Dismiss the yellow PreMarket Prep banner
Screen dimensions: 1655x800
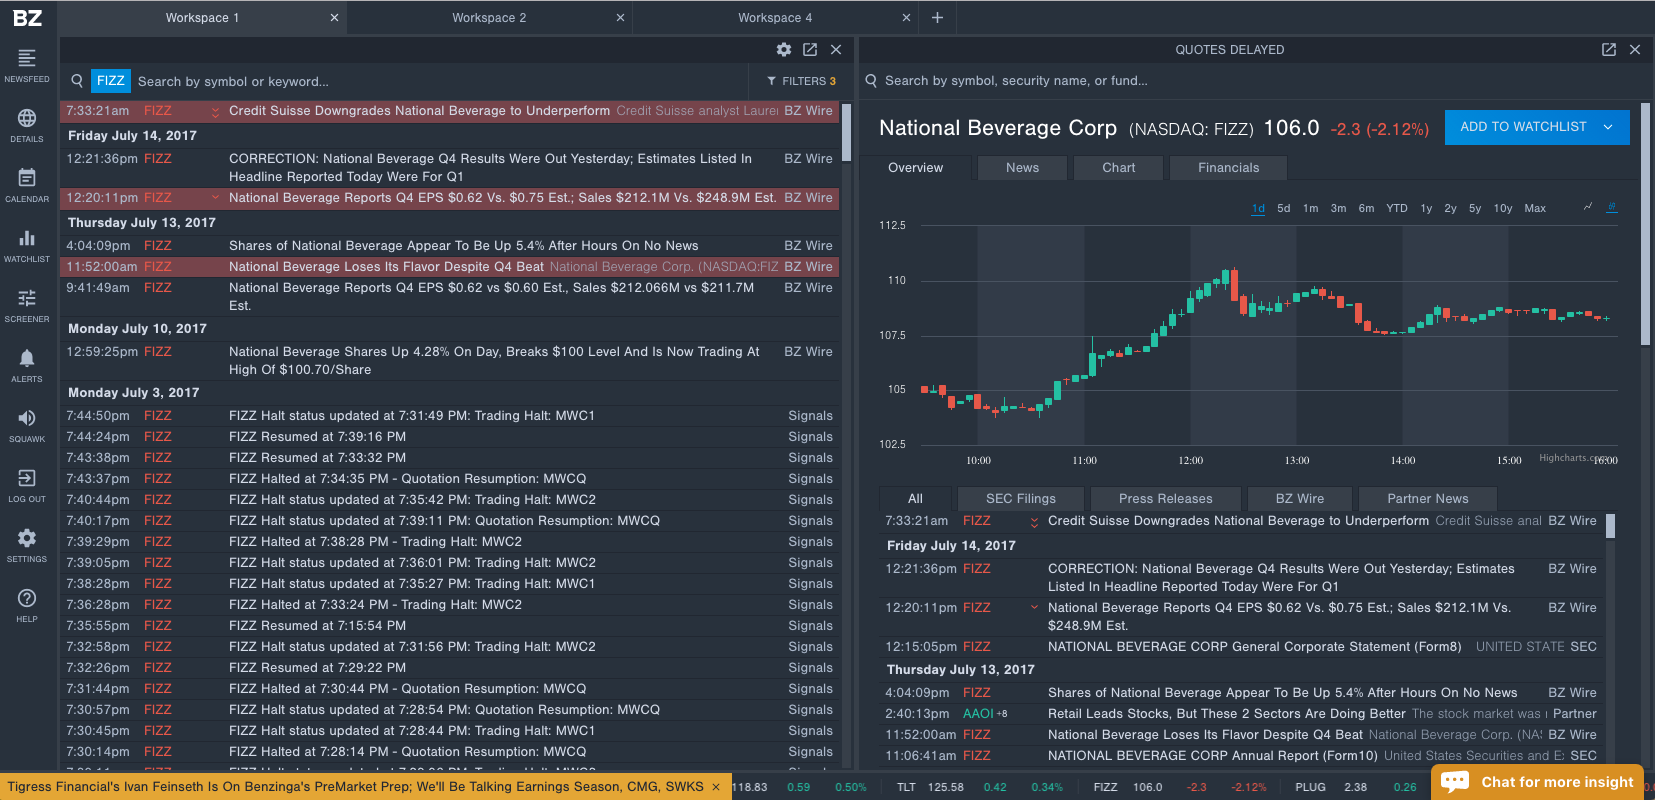point(716,787)
